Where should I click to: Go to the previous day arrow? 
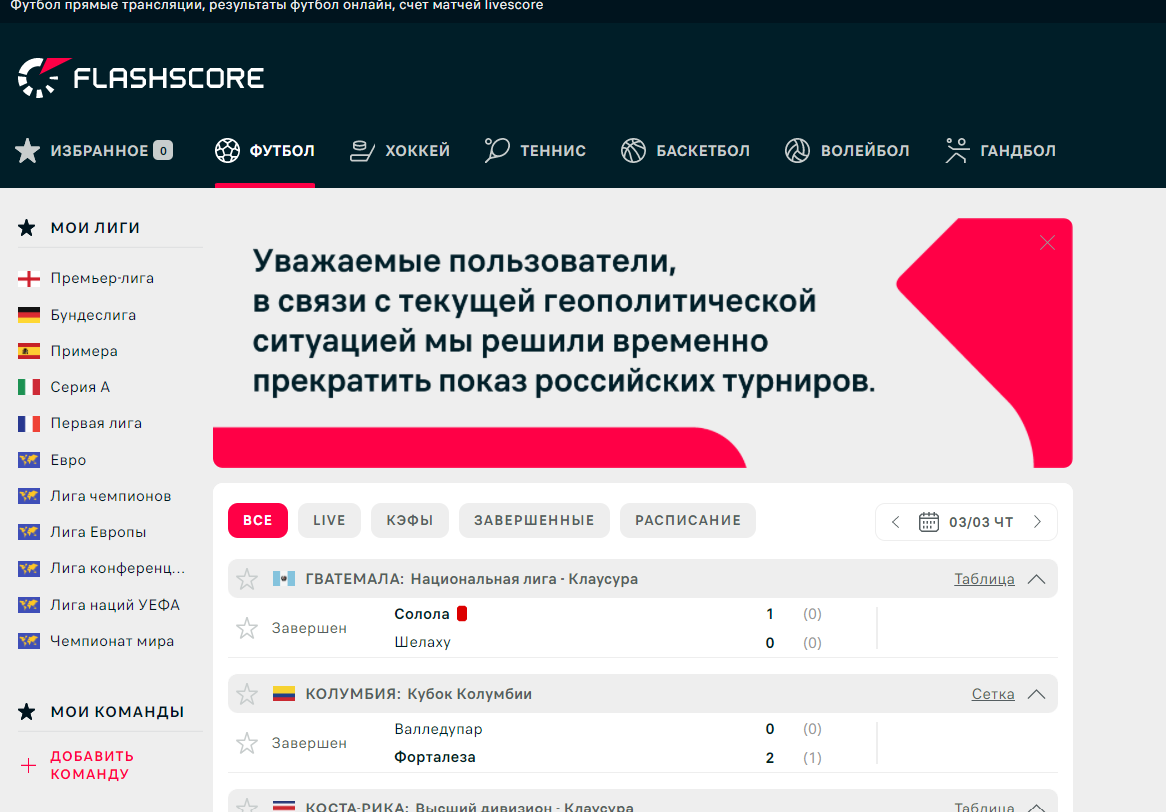point(895,522)
